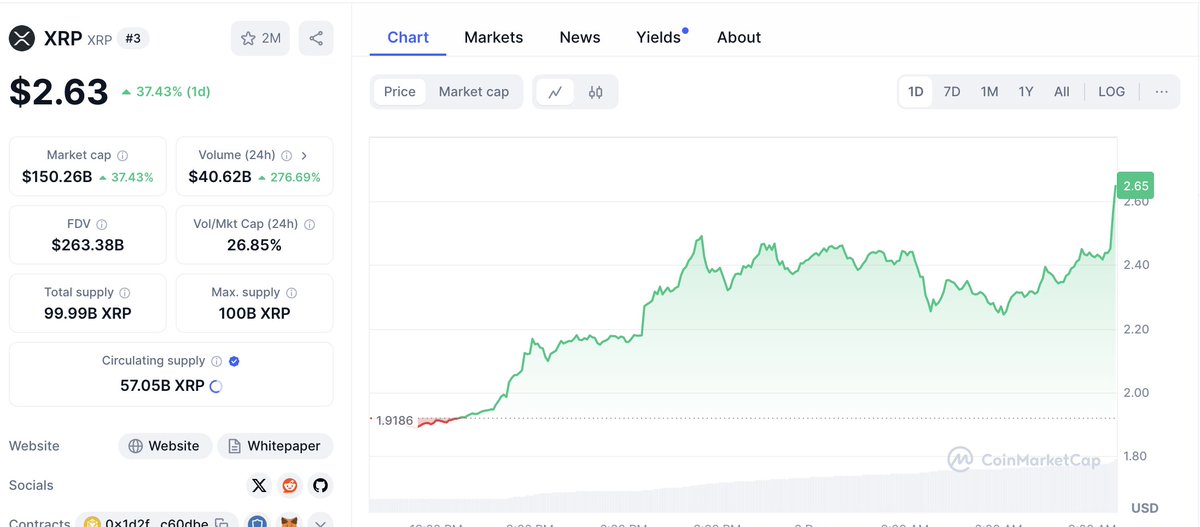1200x527 pixels.
Task: Enable the LOG scale option
Action: click(x=1112, y=92)
